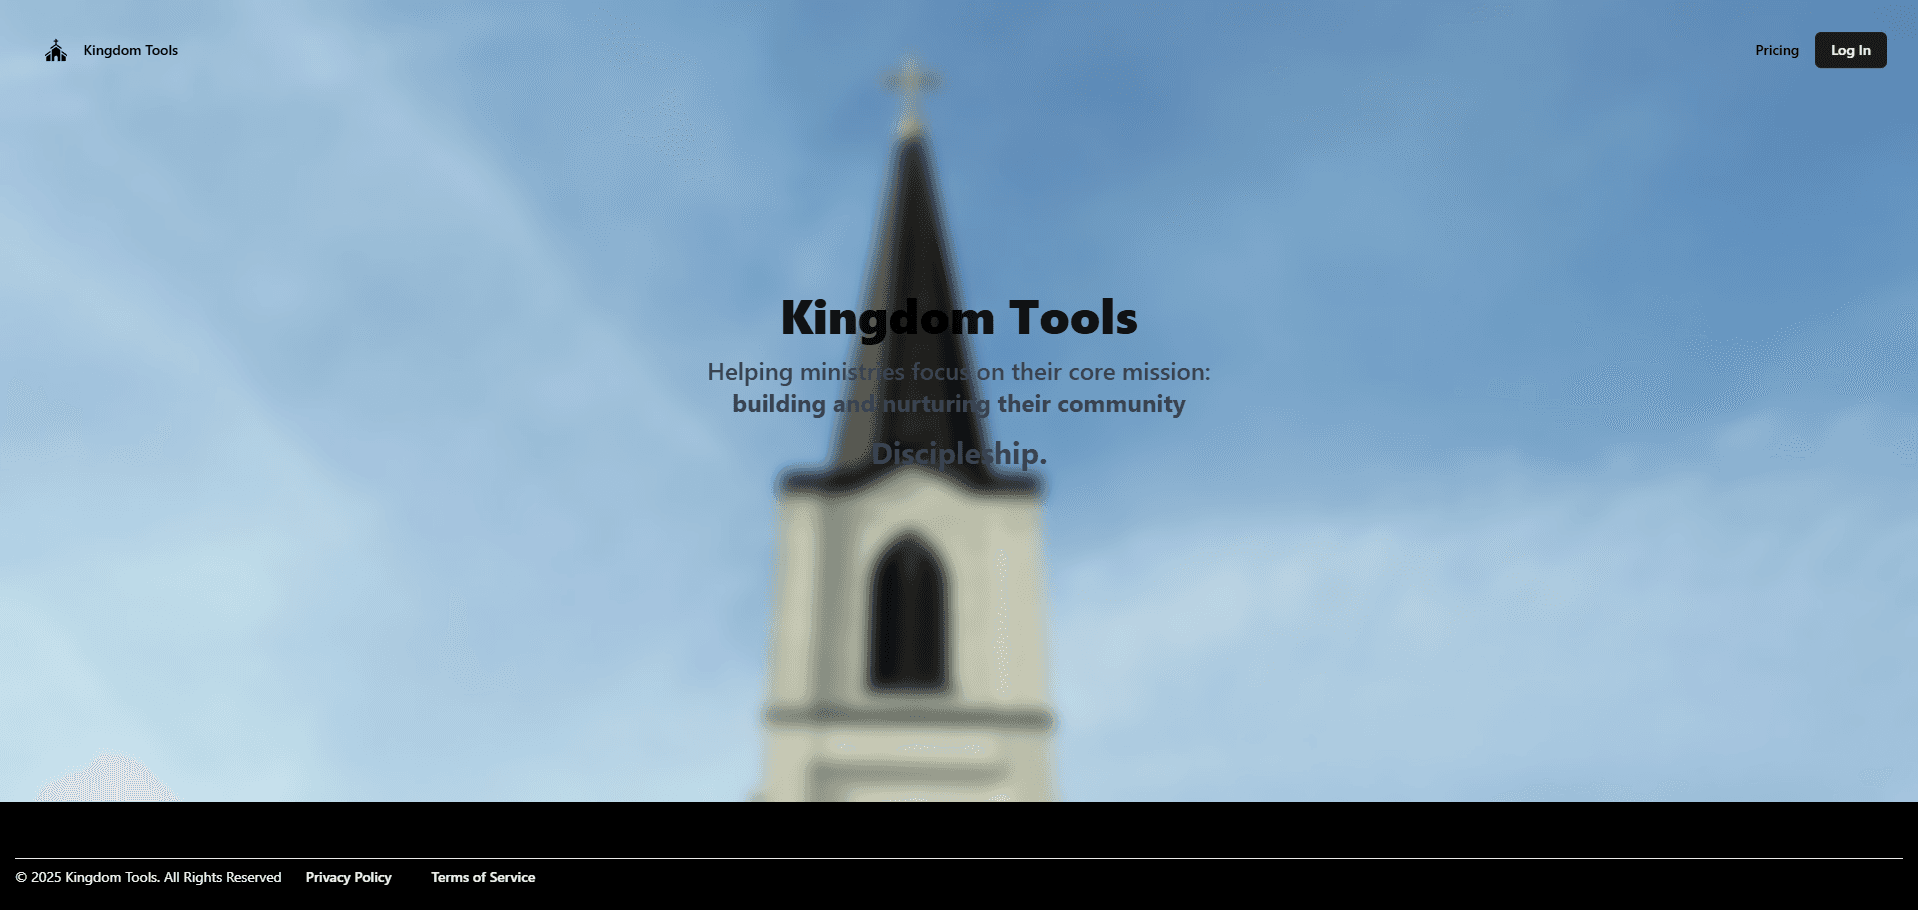This screenshot has height=910, width=1918.
Task: Navigate to Pricing from the top navigation
Action: pos(1776,50)
